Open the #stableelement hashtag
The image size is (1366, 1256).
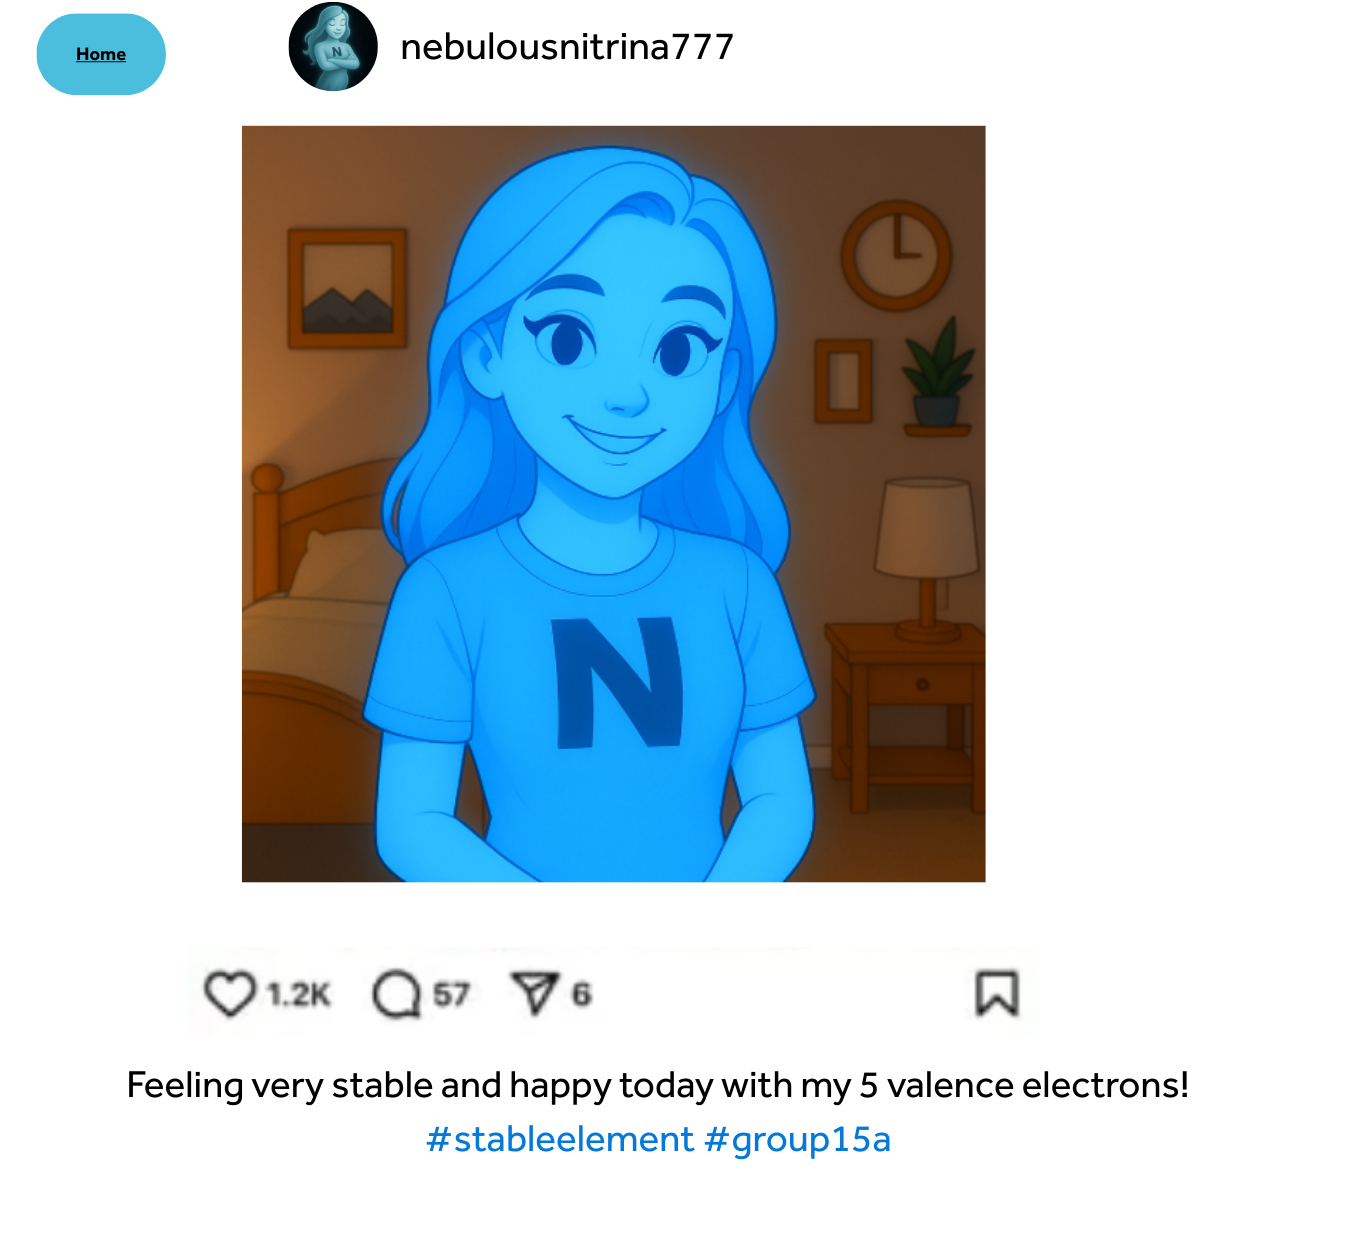(560, 1139)
